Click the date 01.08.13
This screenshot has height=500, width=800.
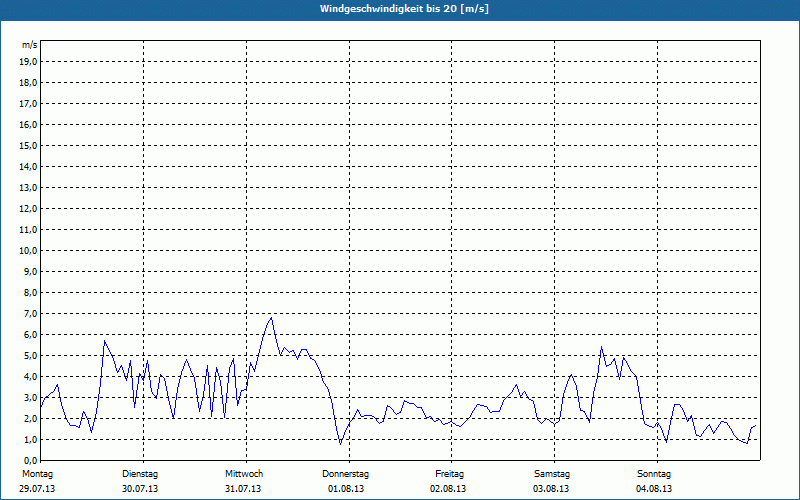(346, 489)
